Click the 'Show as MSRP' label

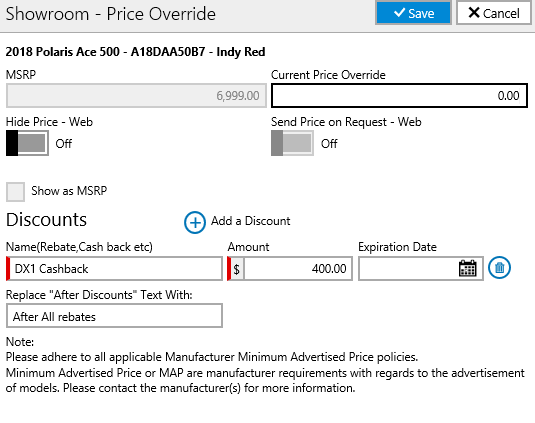pos(69,191)
